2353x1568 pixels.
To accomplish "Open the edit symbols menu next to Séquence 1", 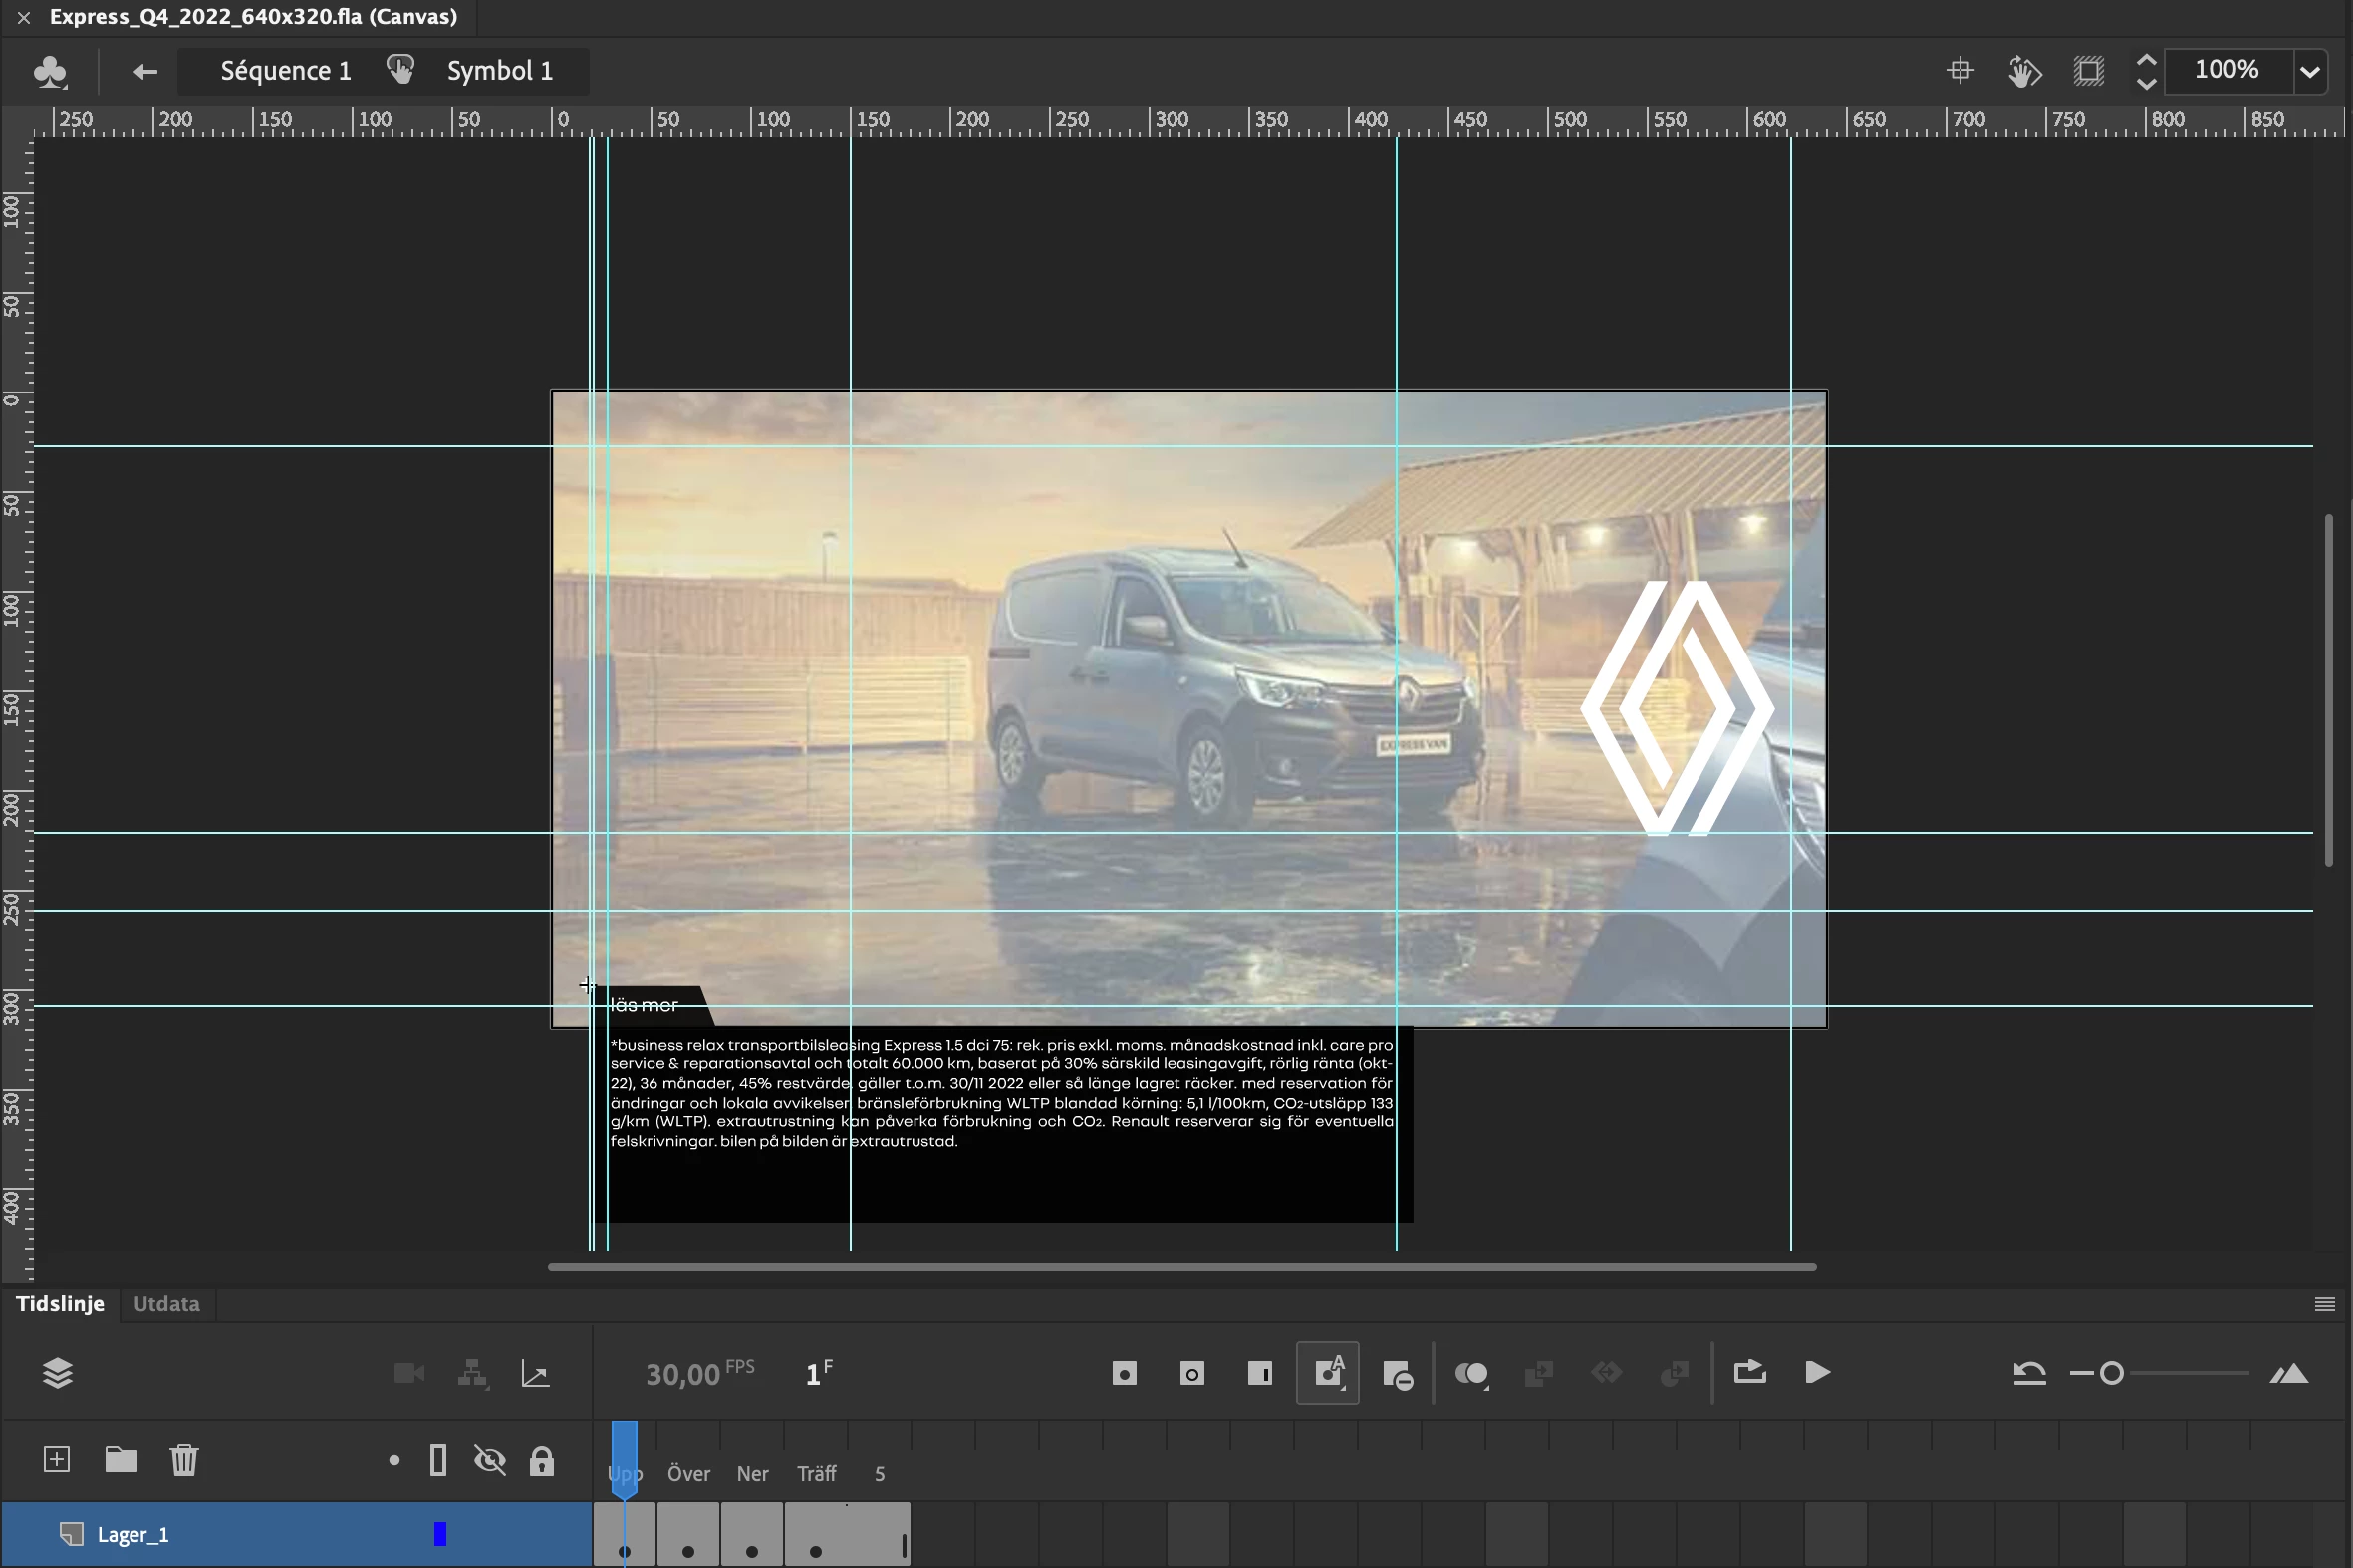I will (49, 71).
